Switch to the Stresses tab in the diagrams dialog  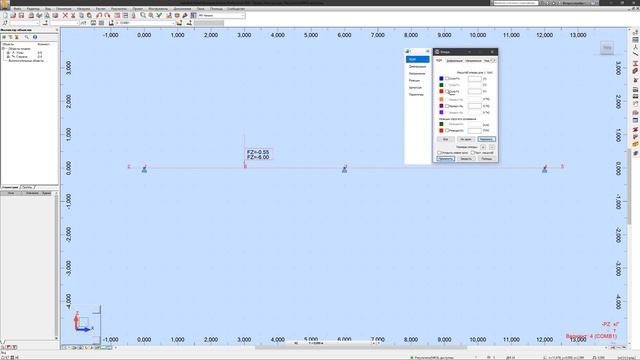tap(473, 61)
